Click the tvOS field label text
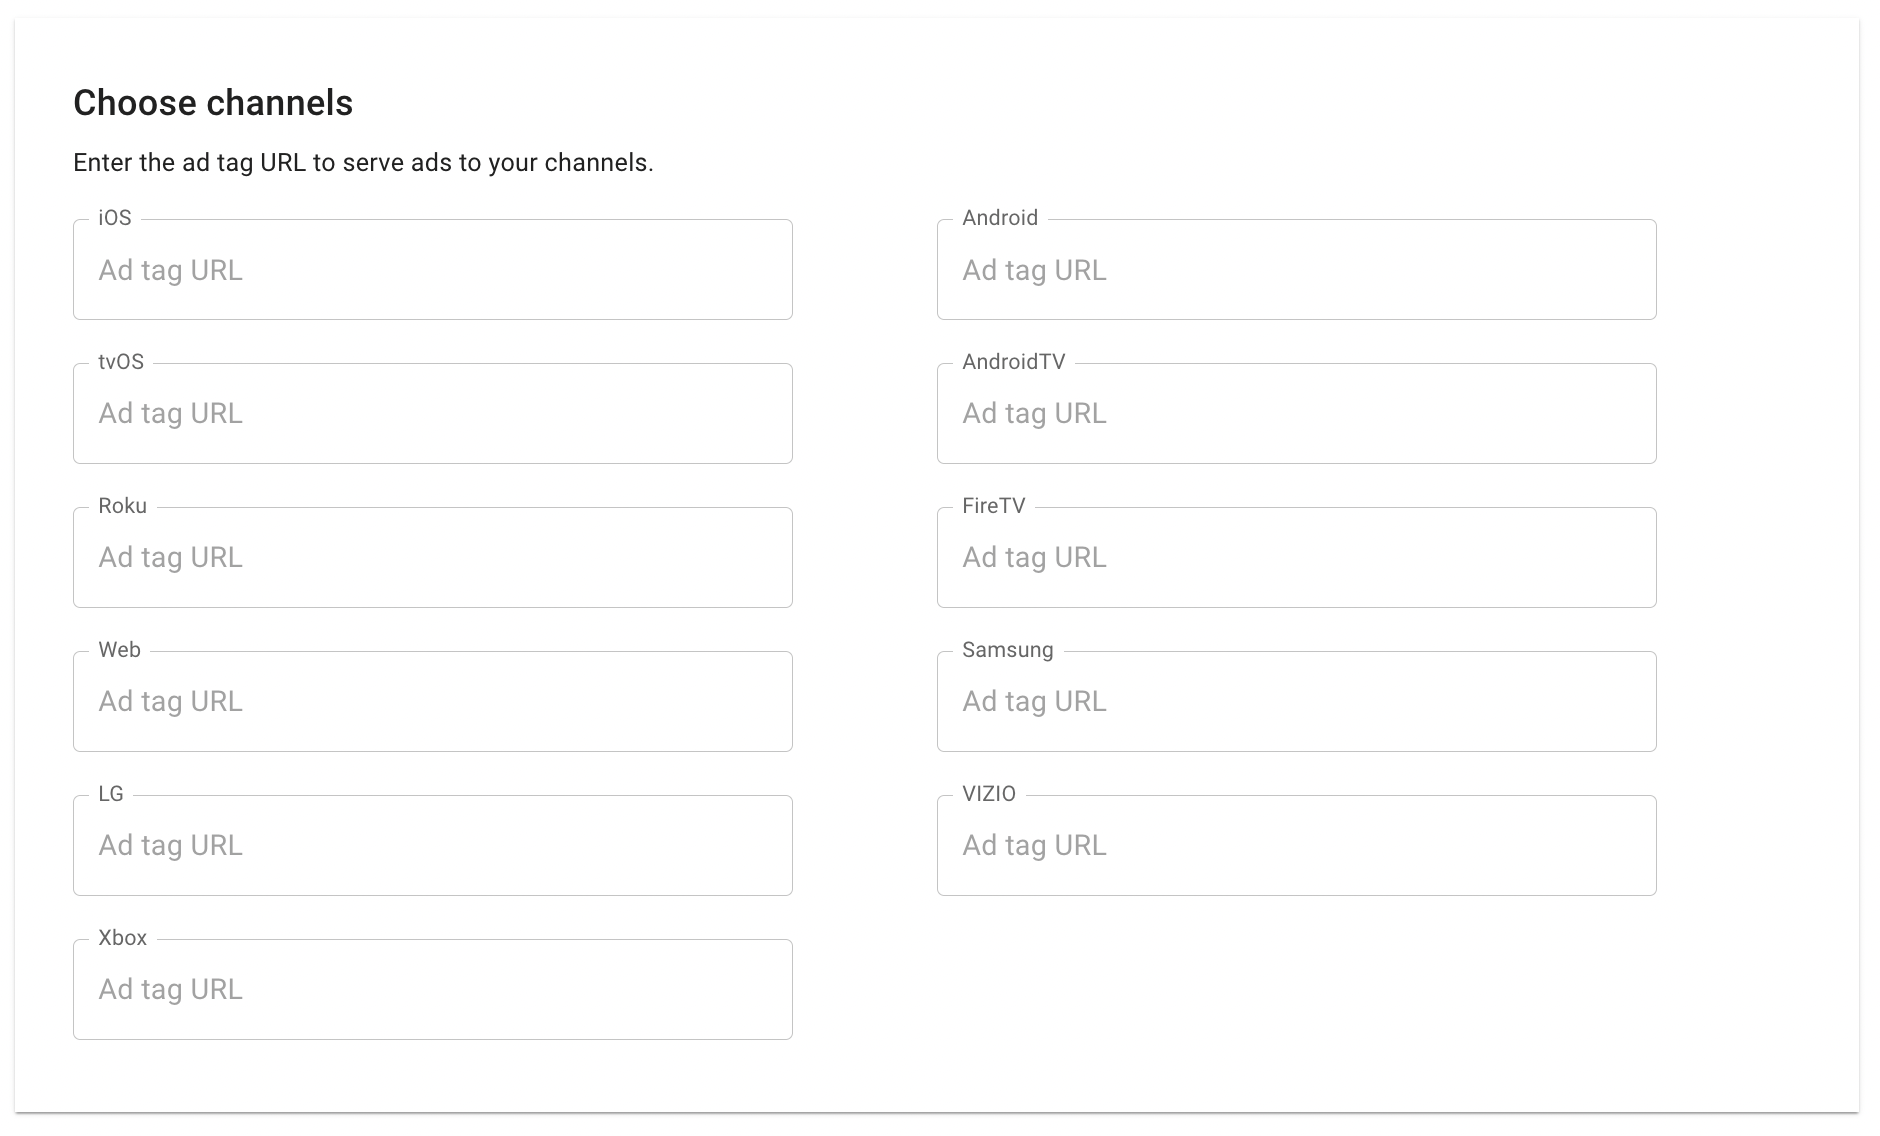The image size is (1880, 1136). (x=121, y=362)
